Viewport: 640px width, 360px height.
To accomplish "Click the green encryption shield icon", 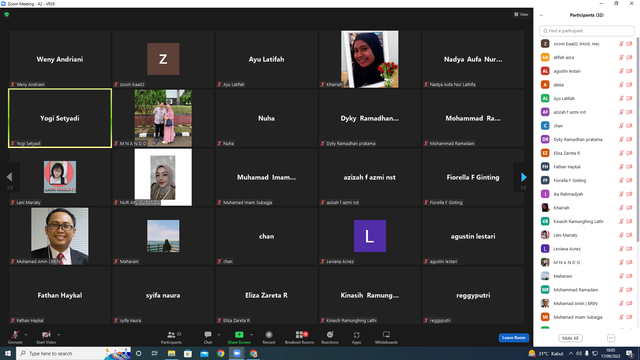I will tap(7, 14).
